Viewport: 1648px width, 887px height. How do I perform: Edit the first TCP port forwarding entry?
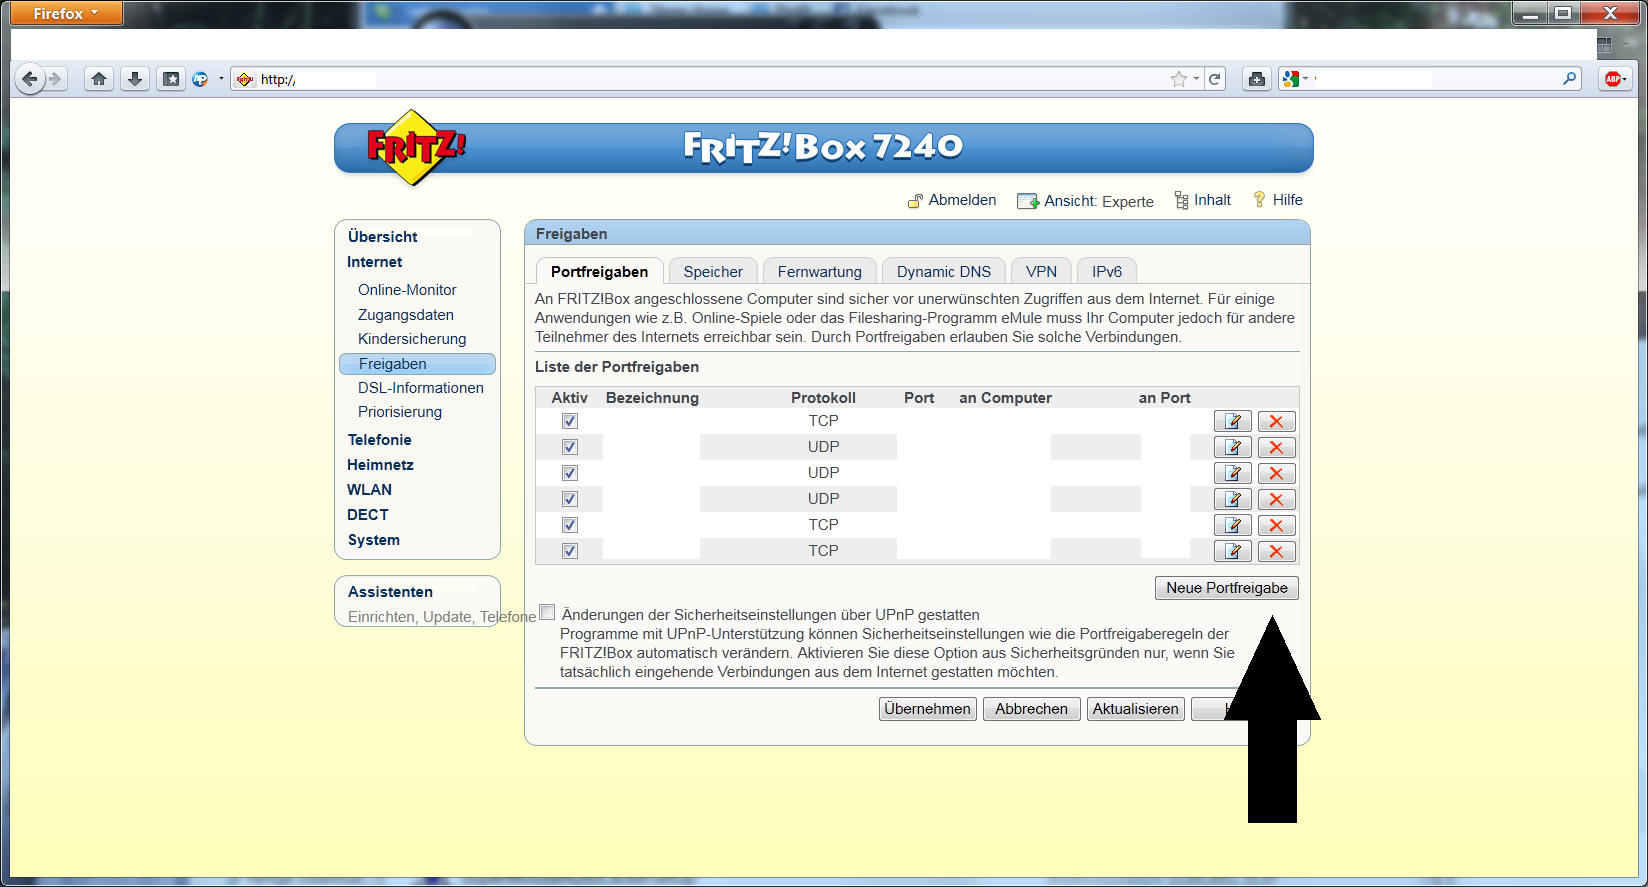[x=1233, y=421]
